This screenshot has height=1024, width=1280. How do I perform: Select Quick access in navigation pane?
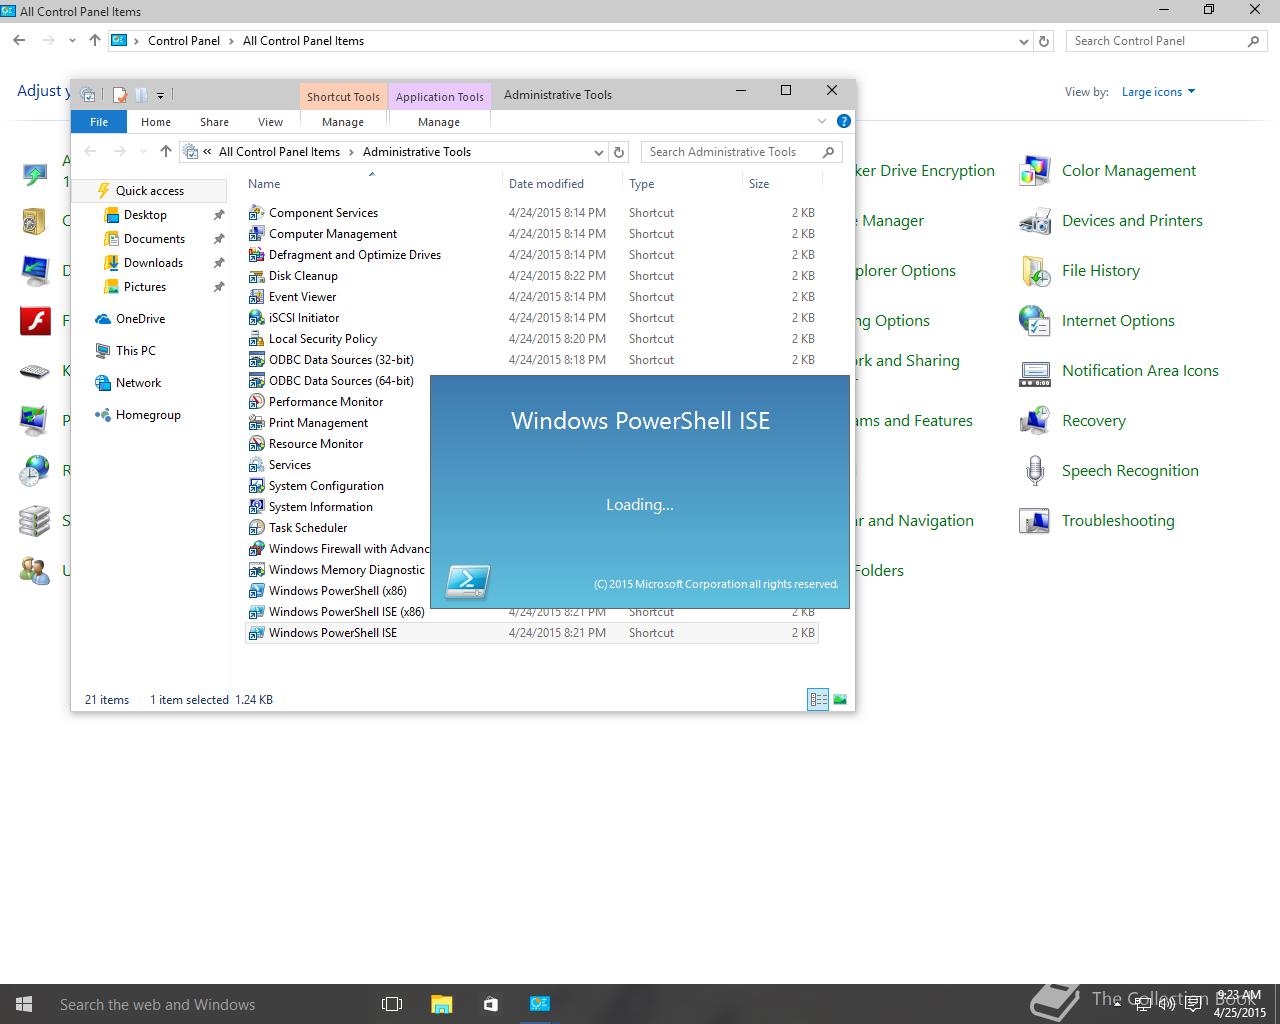point(150,191)
